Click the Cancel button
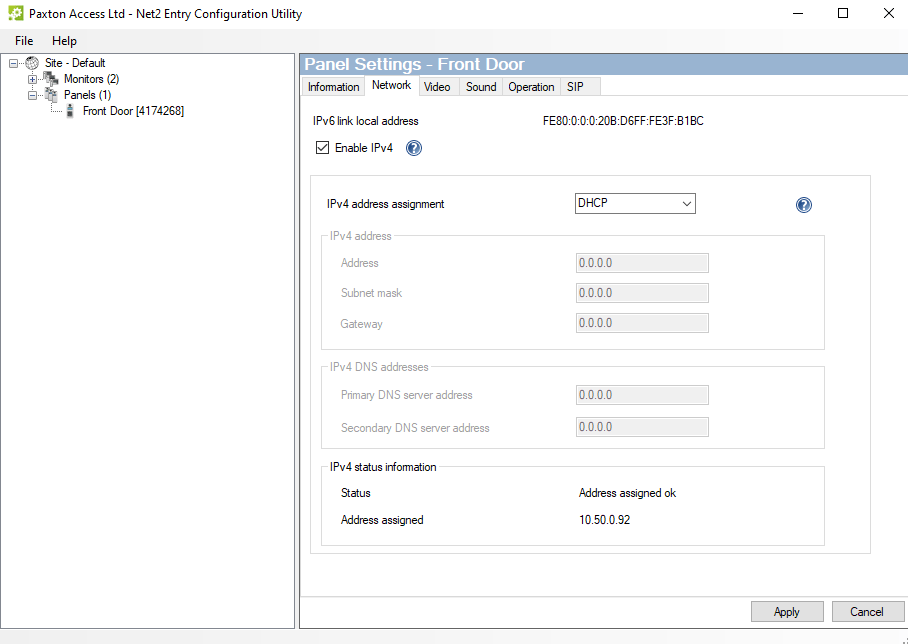The image size is (908, 644). 867,612
